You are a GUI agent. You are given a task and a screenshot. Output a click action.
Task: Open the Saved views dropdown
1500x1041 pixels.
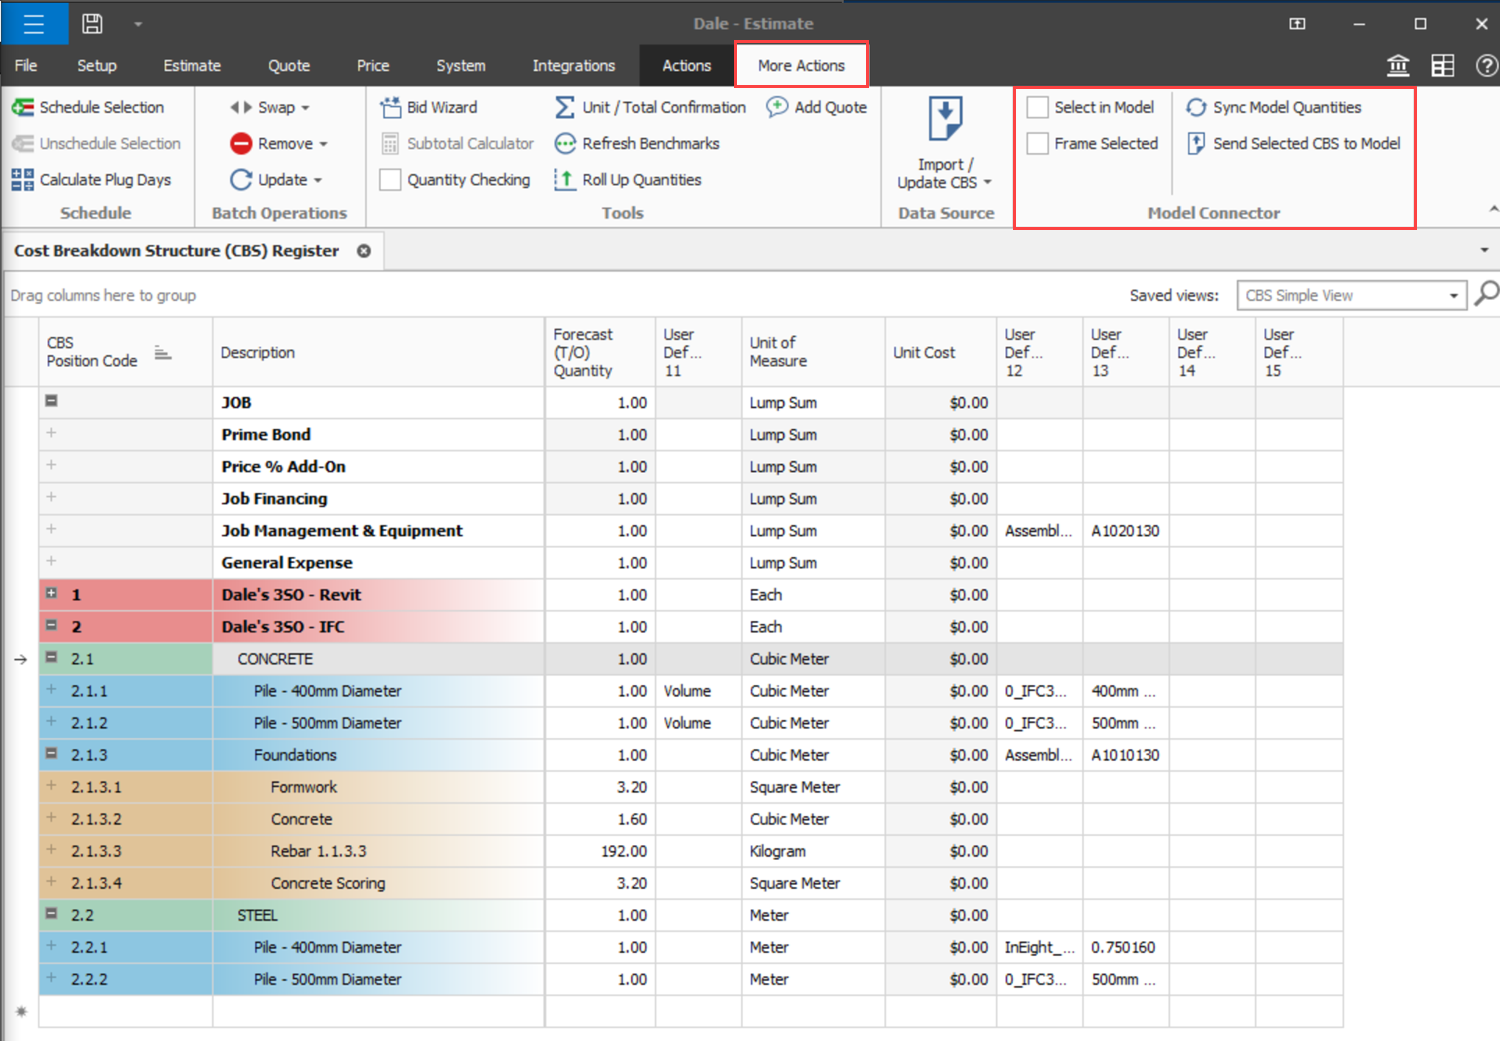click(1453, 296)
